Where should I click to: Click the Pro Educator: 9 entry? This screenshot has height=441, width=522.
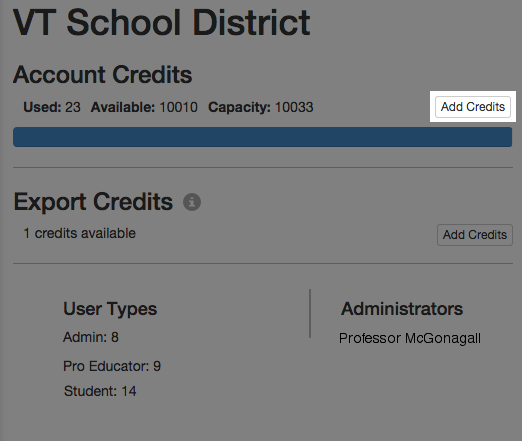pyautogui.click(x=112, y=366)
